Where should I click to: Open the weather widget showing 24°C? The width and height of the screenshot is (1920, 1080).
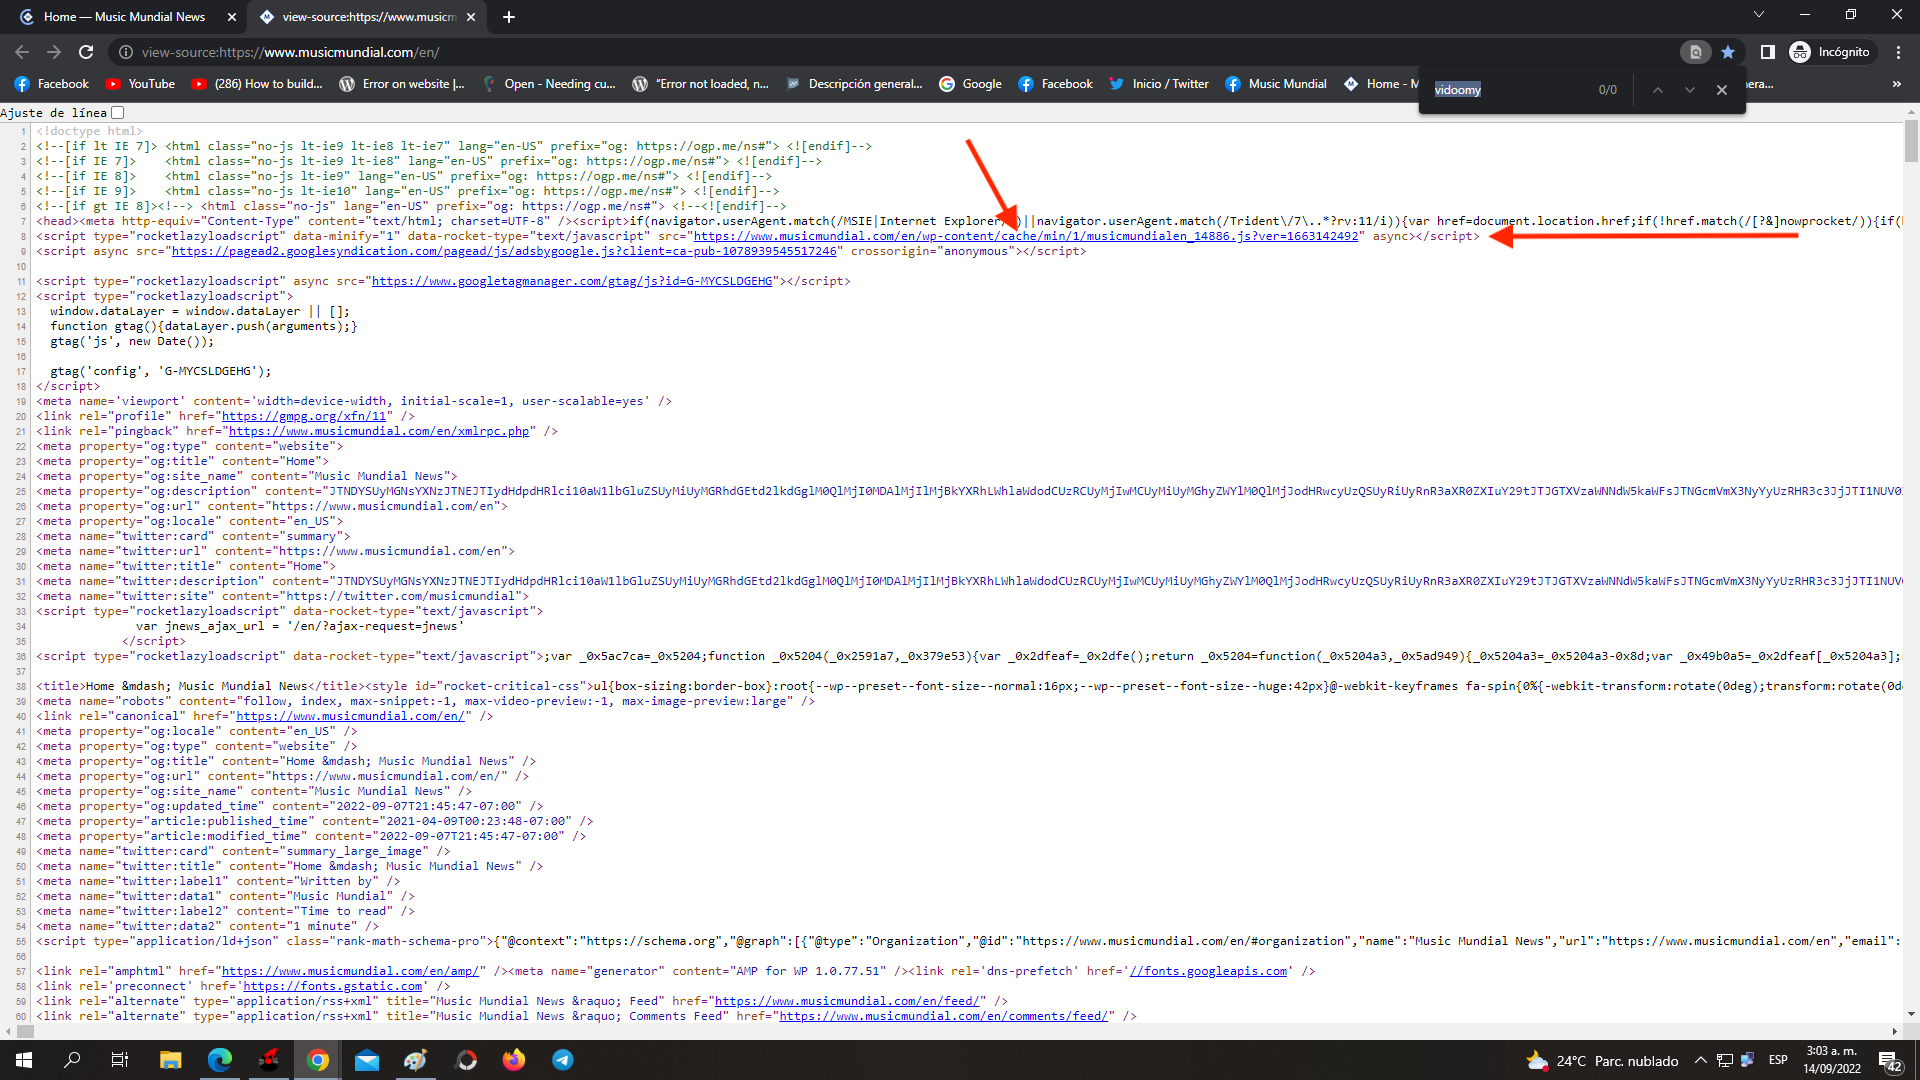tap(1602, 1060)
